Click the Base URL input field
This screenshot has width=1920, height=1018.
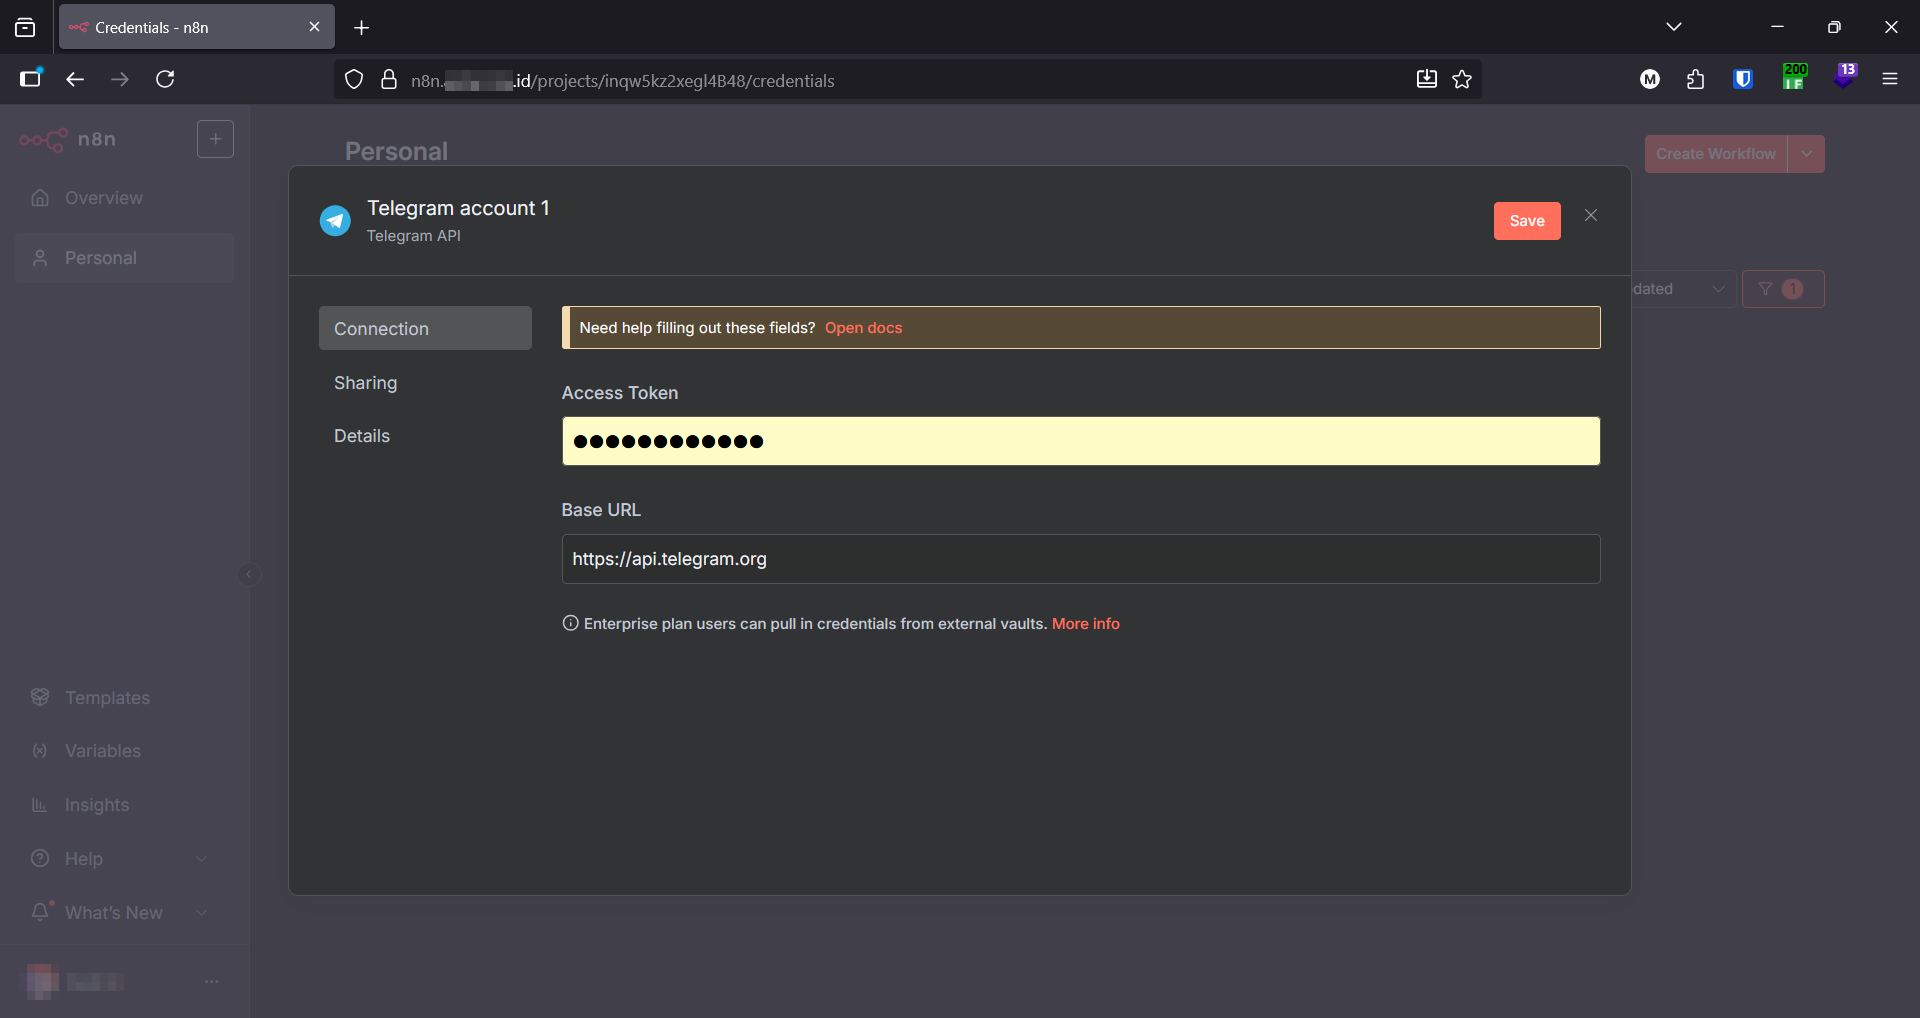[x=1080, y=559]
